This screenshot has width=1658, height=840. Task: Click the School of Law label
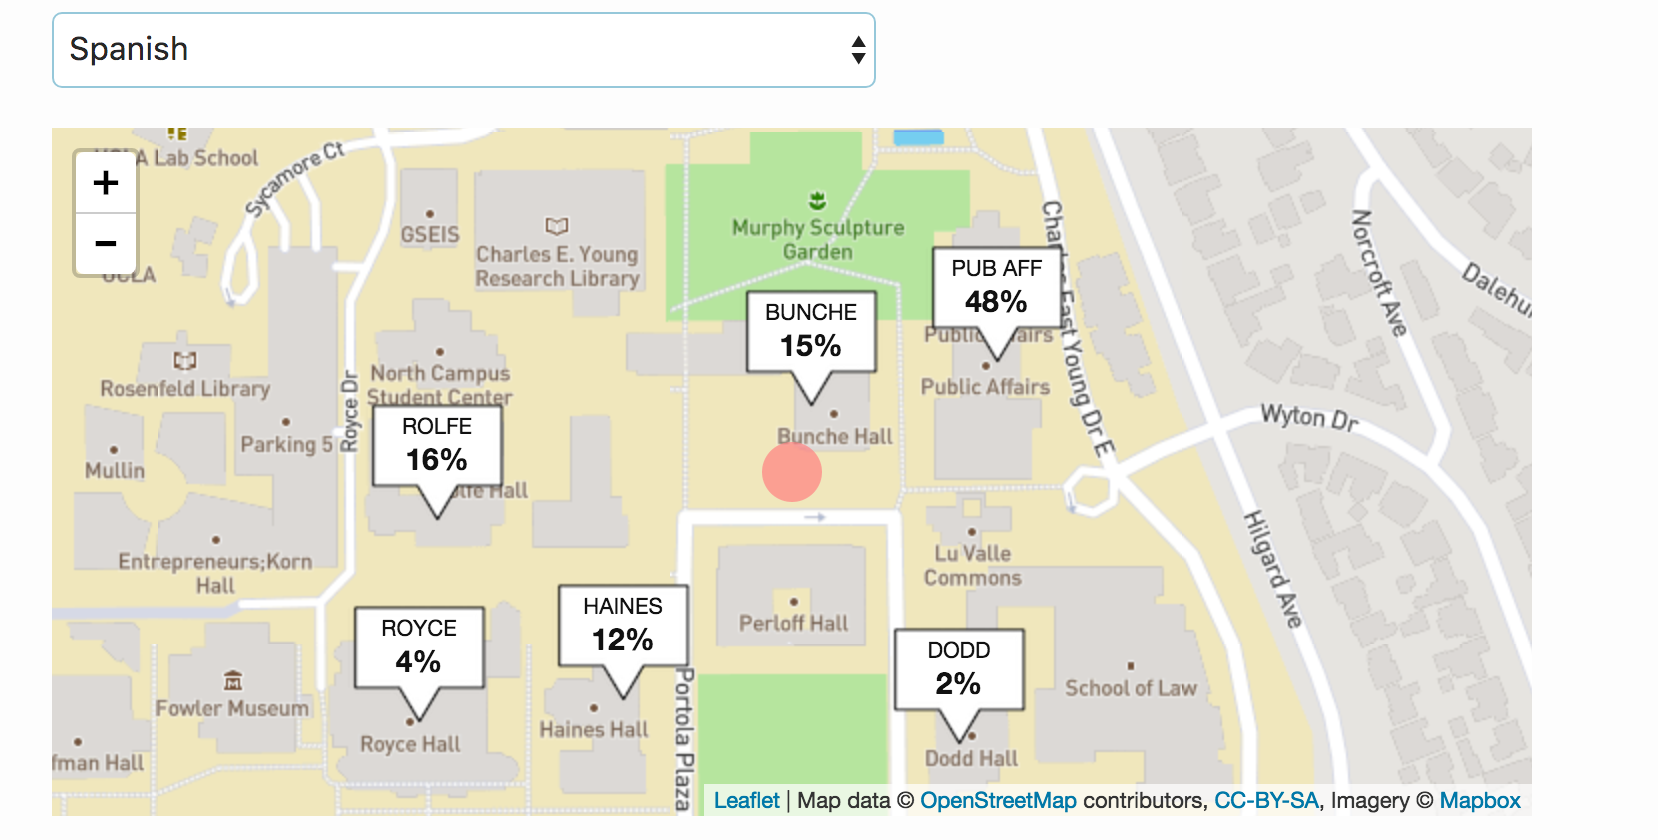[x=1130, y=688]
